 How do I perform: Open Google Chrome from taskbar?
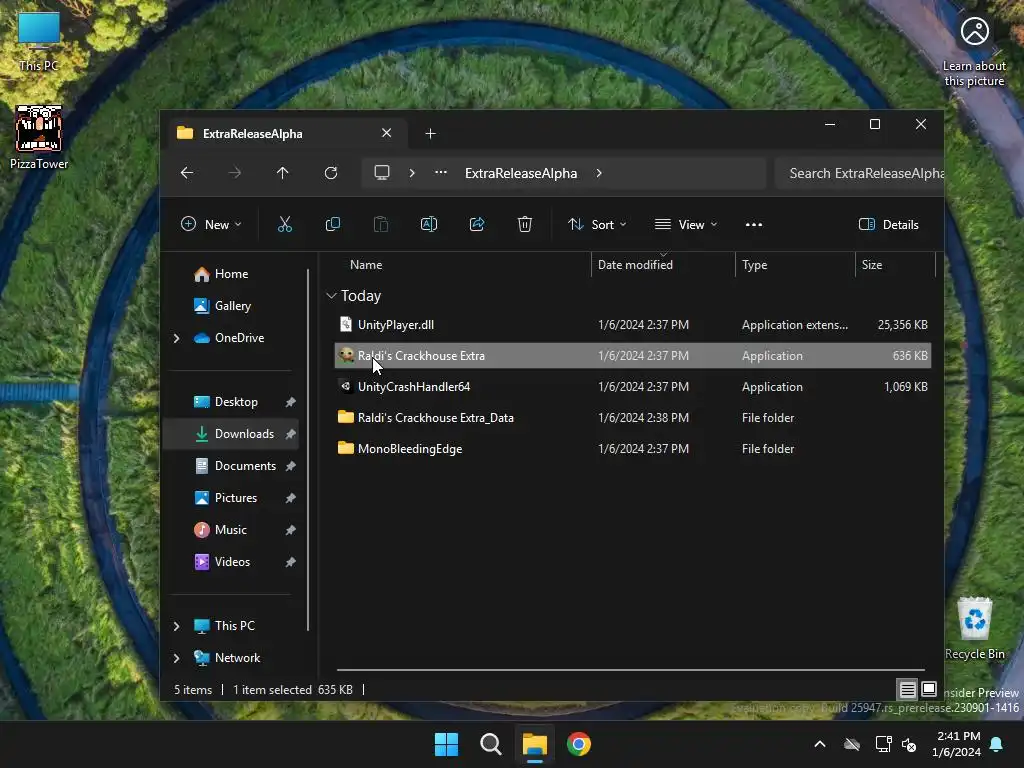579,744
